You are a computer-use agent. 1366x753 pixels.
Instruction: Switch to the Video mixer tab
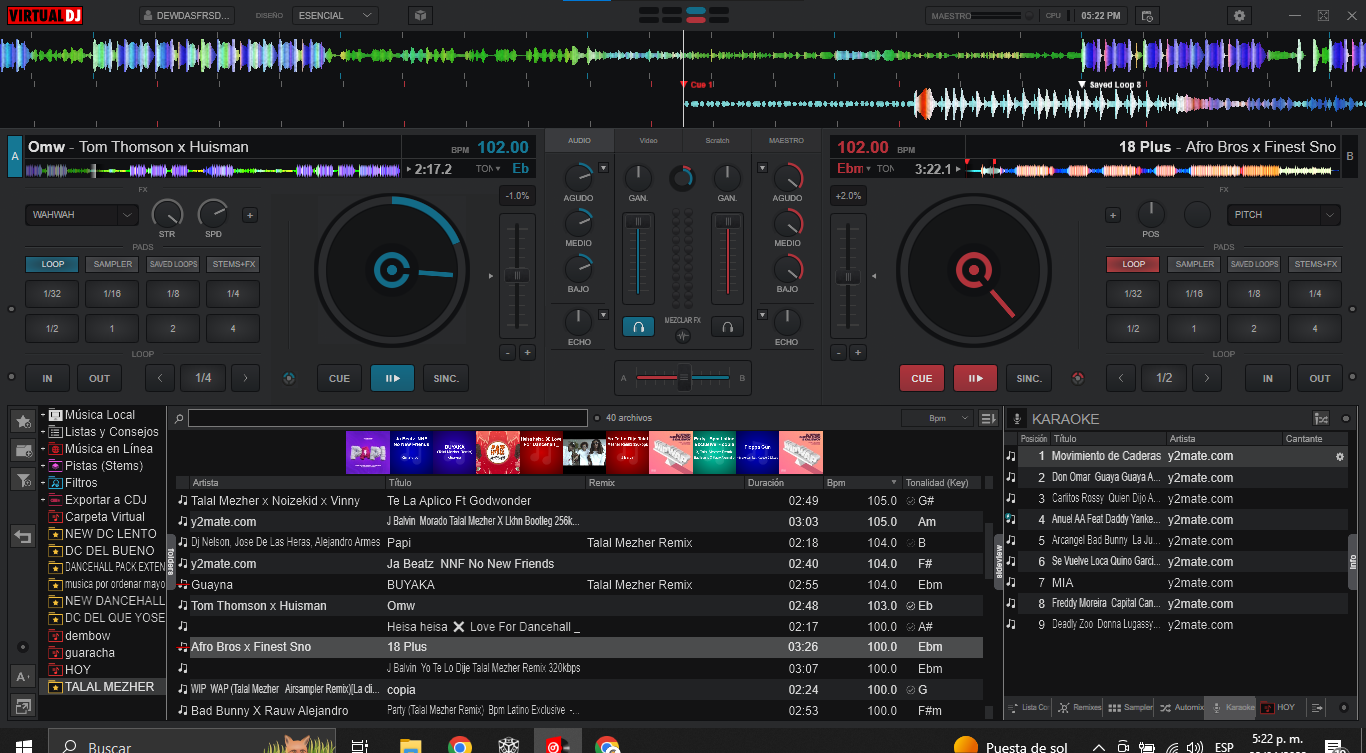[648, 141]
